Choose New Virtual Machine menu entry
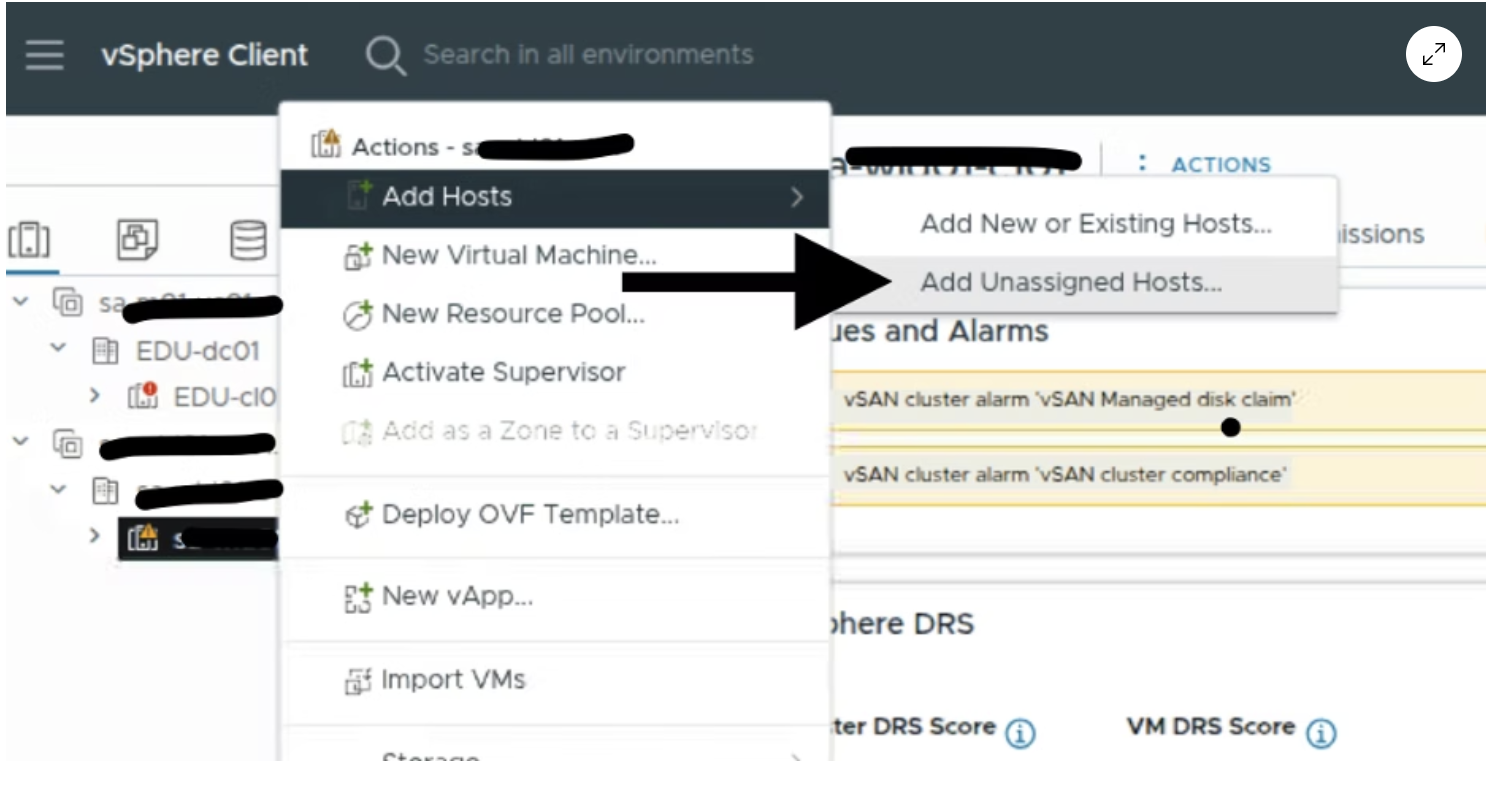1488x802 pixels. [518, 256]
